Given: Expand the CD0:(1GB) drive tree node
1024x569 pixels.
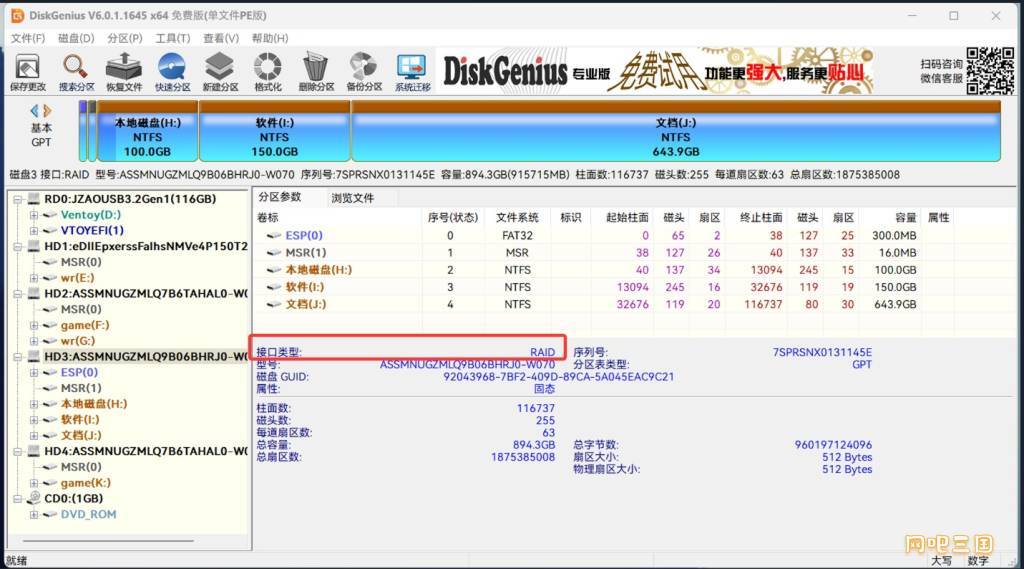Looking at the screenshot, I should (19, 498).
